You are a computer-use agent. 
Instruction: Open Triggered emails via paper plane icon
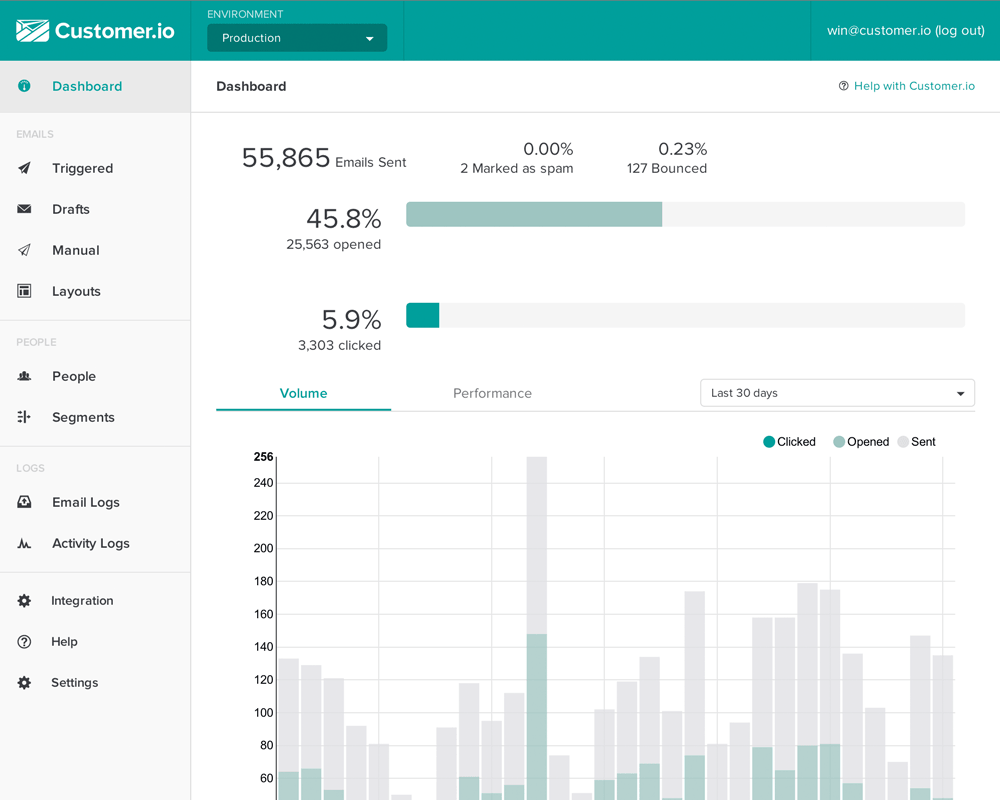tap(24, 168)
